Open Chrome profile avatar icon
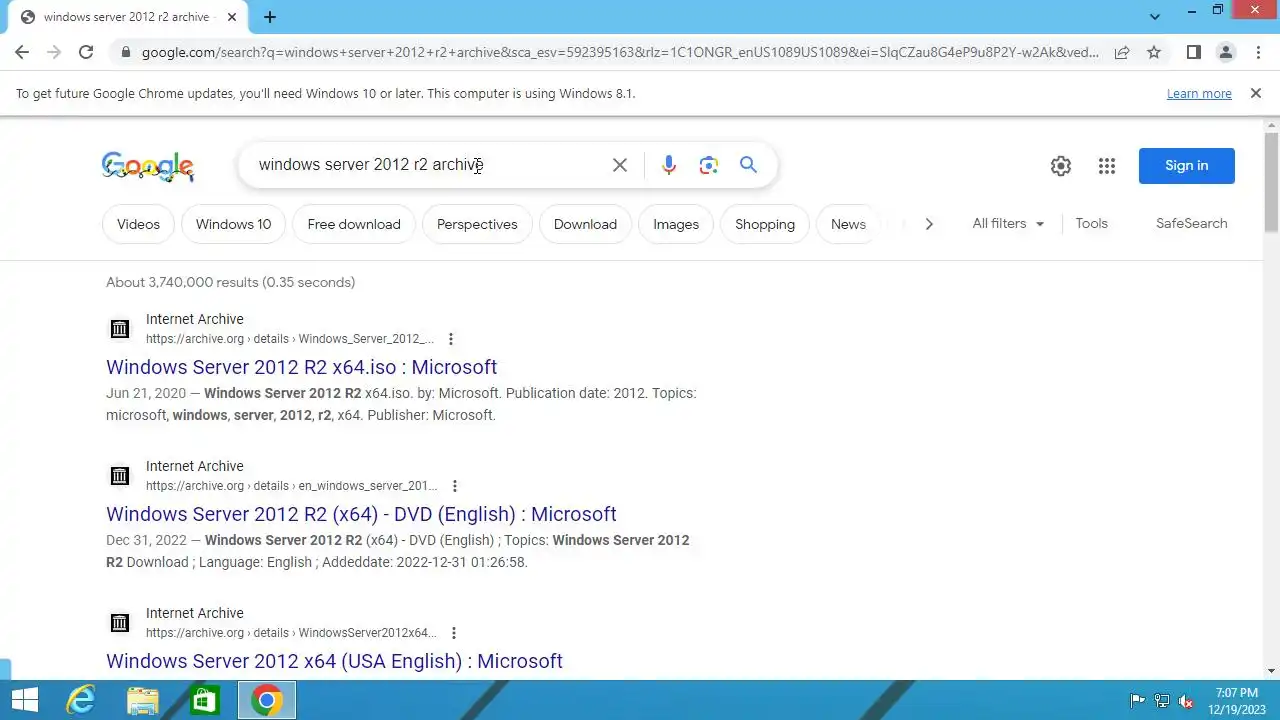 pos(1225,52)
